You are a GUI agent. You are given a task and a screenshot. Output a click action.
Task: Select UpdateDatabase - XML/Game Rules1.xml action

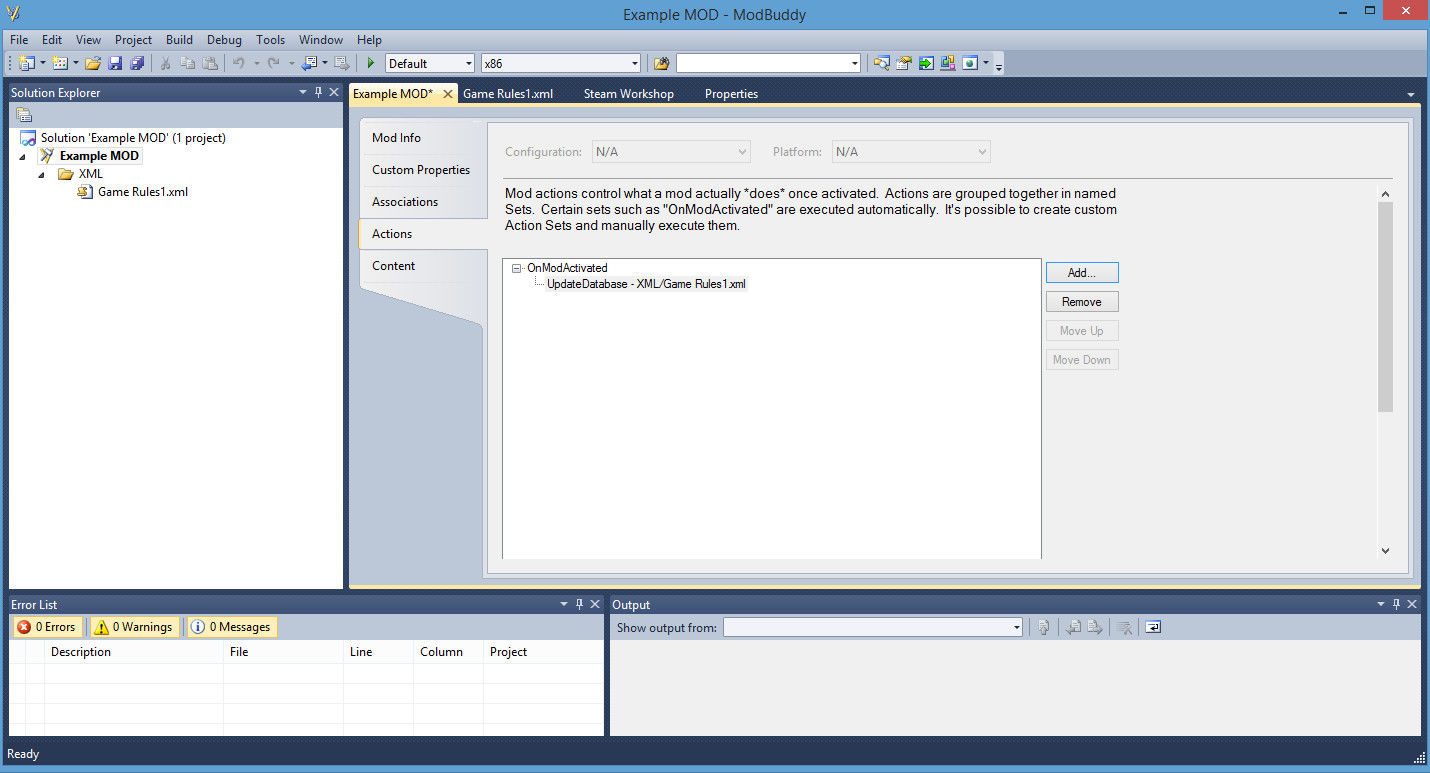click(646, 284)
